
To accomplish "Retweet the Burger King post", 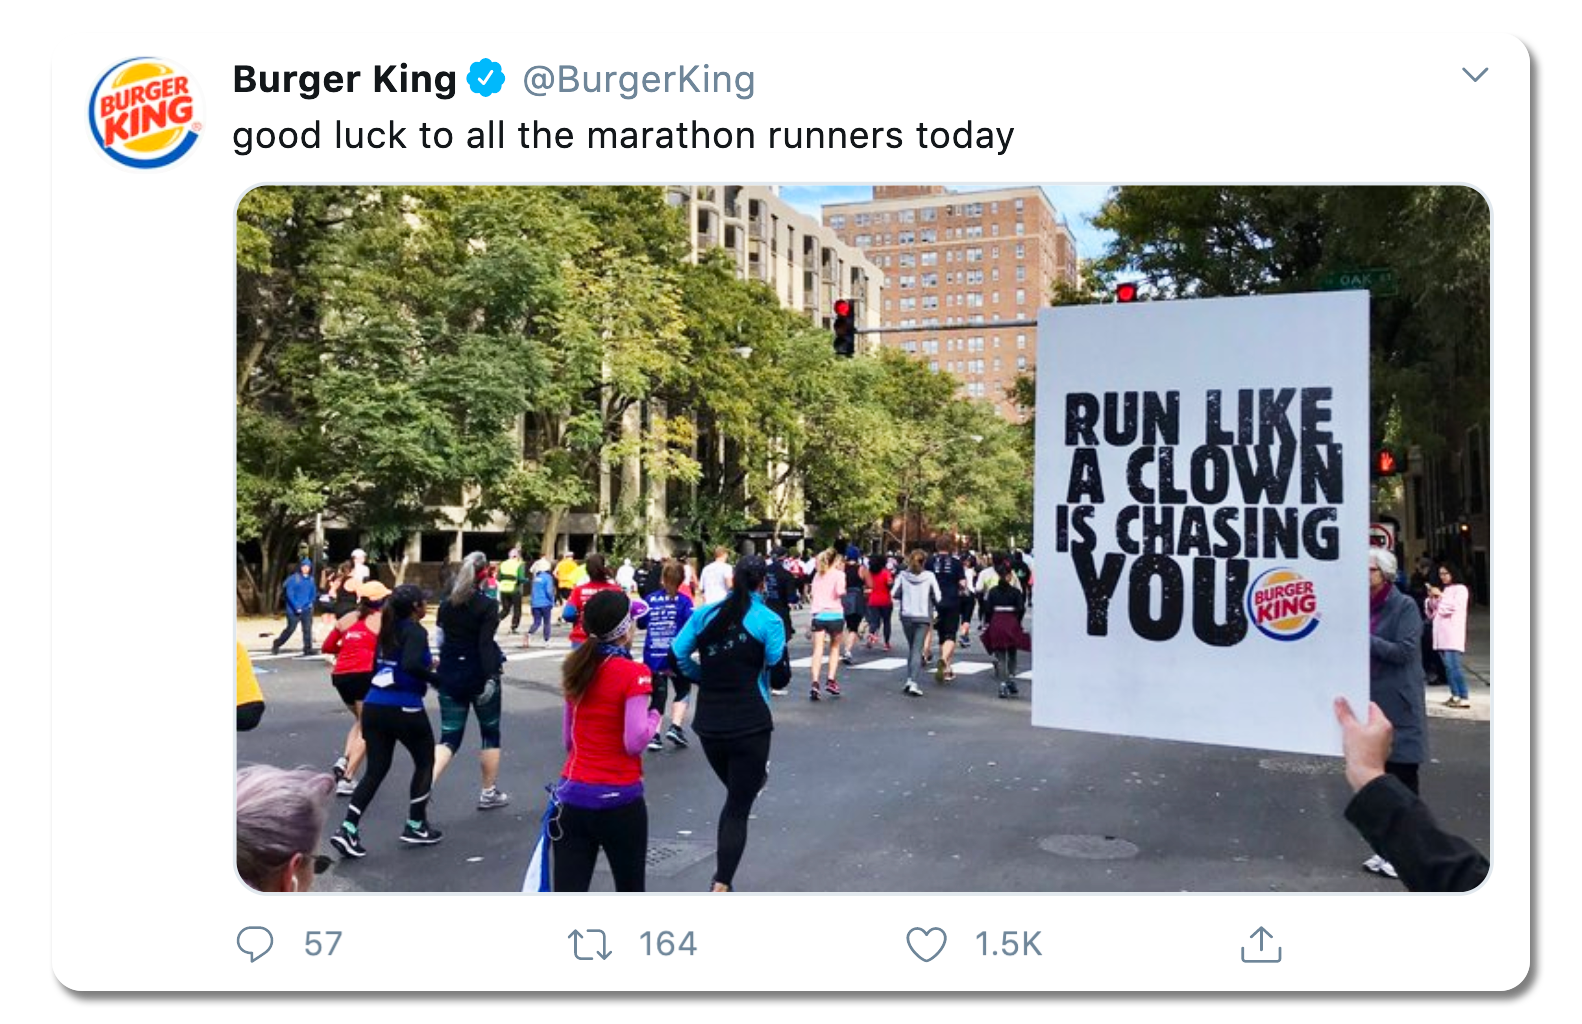I will pos(590,944).
